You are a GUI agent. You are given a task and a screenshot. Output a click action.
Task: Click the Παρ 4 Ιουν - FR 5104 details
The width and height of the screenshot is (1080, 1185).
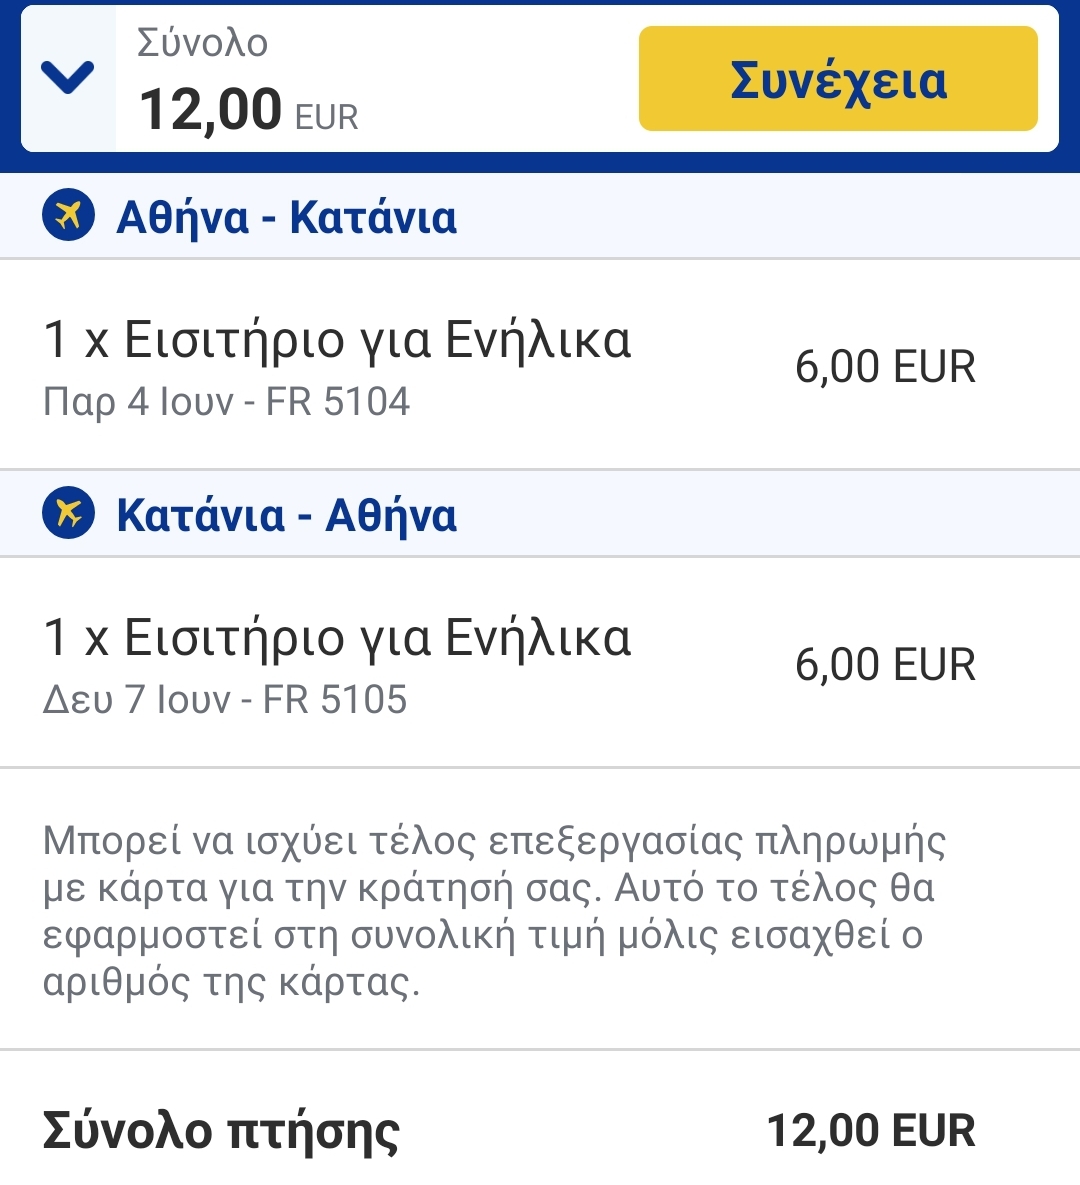[x=226, y=402]
